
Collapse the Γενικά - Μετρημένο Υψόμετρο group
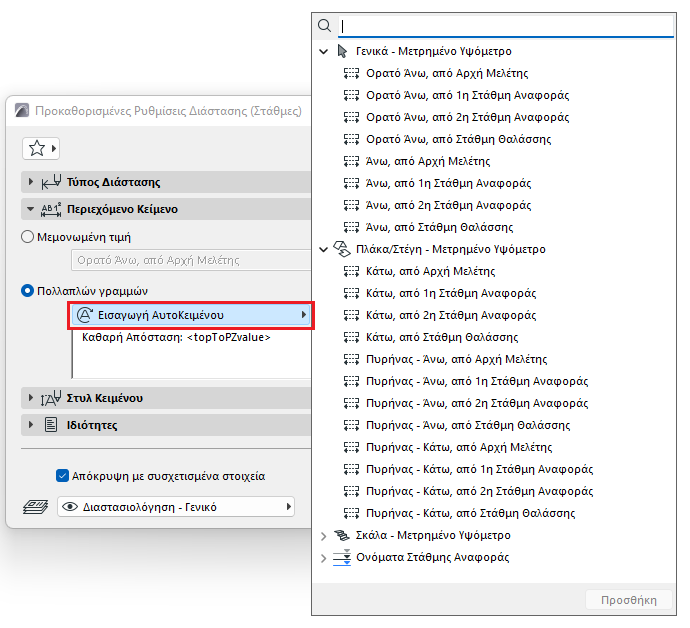point(323,51)
